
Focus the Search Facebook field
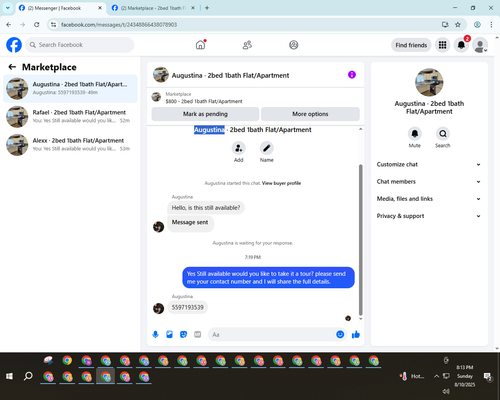click(80, 45)
